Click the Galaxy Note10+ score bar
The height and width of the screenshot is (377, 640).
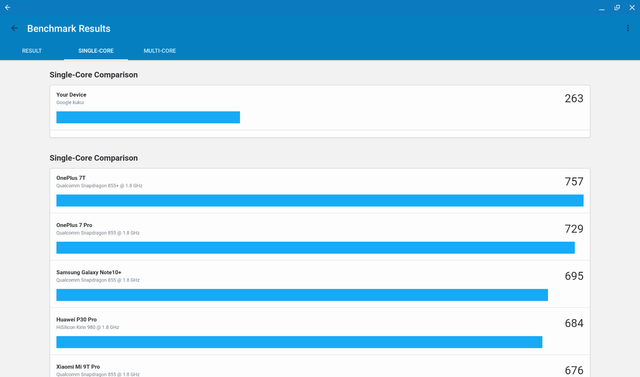tap(302, 295)
